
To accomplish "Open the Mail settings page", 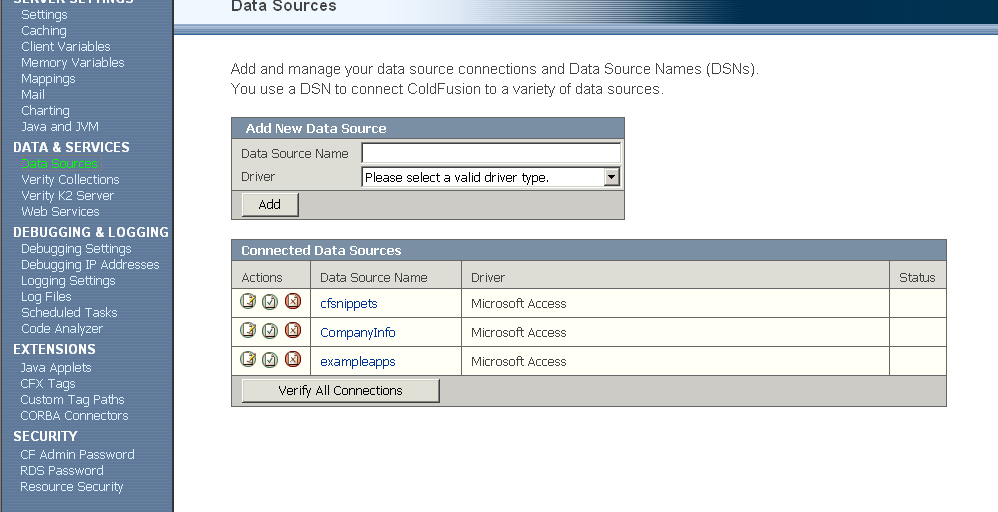I will (32, 94).
